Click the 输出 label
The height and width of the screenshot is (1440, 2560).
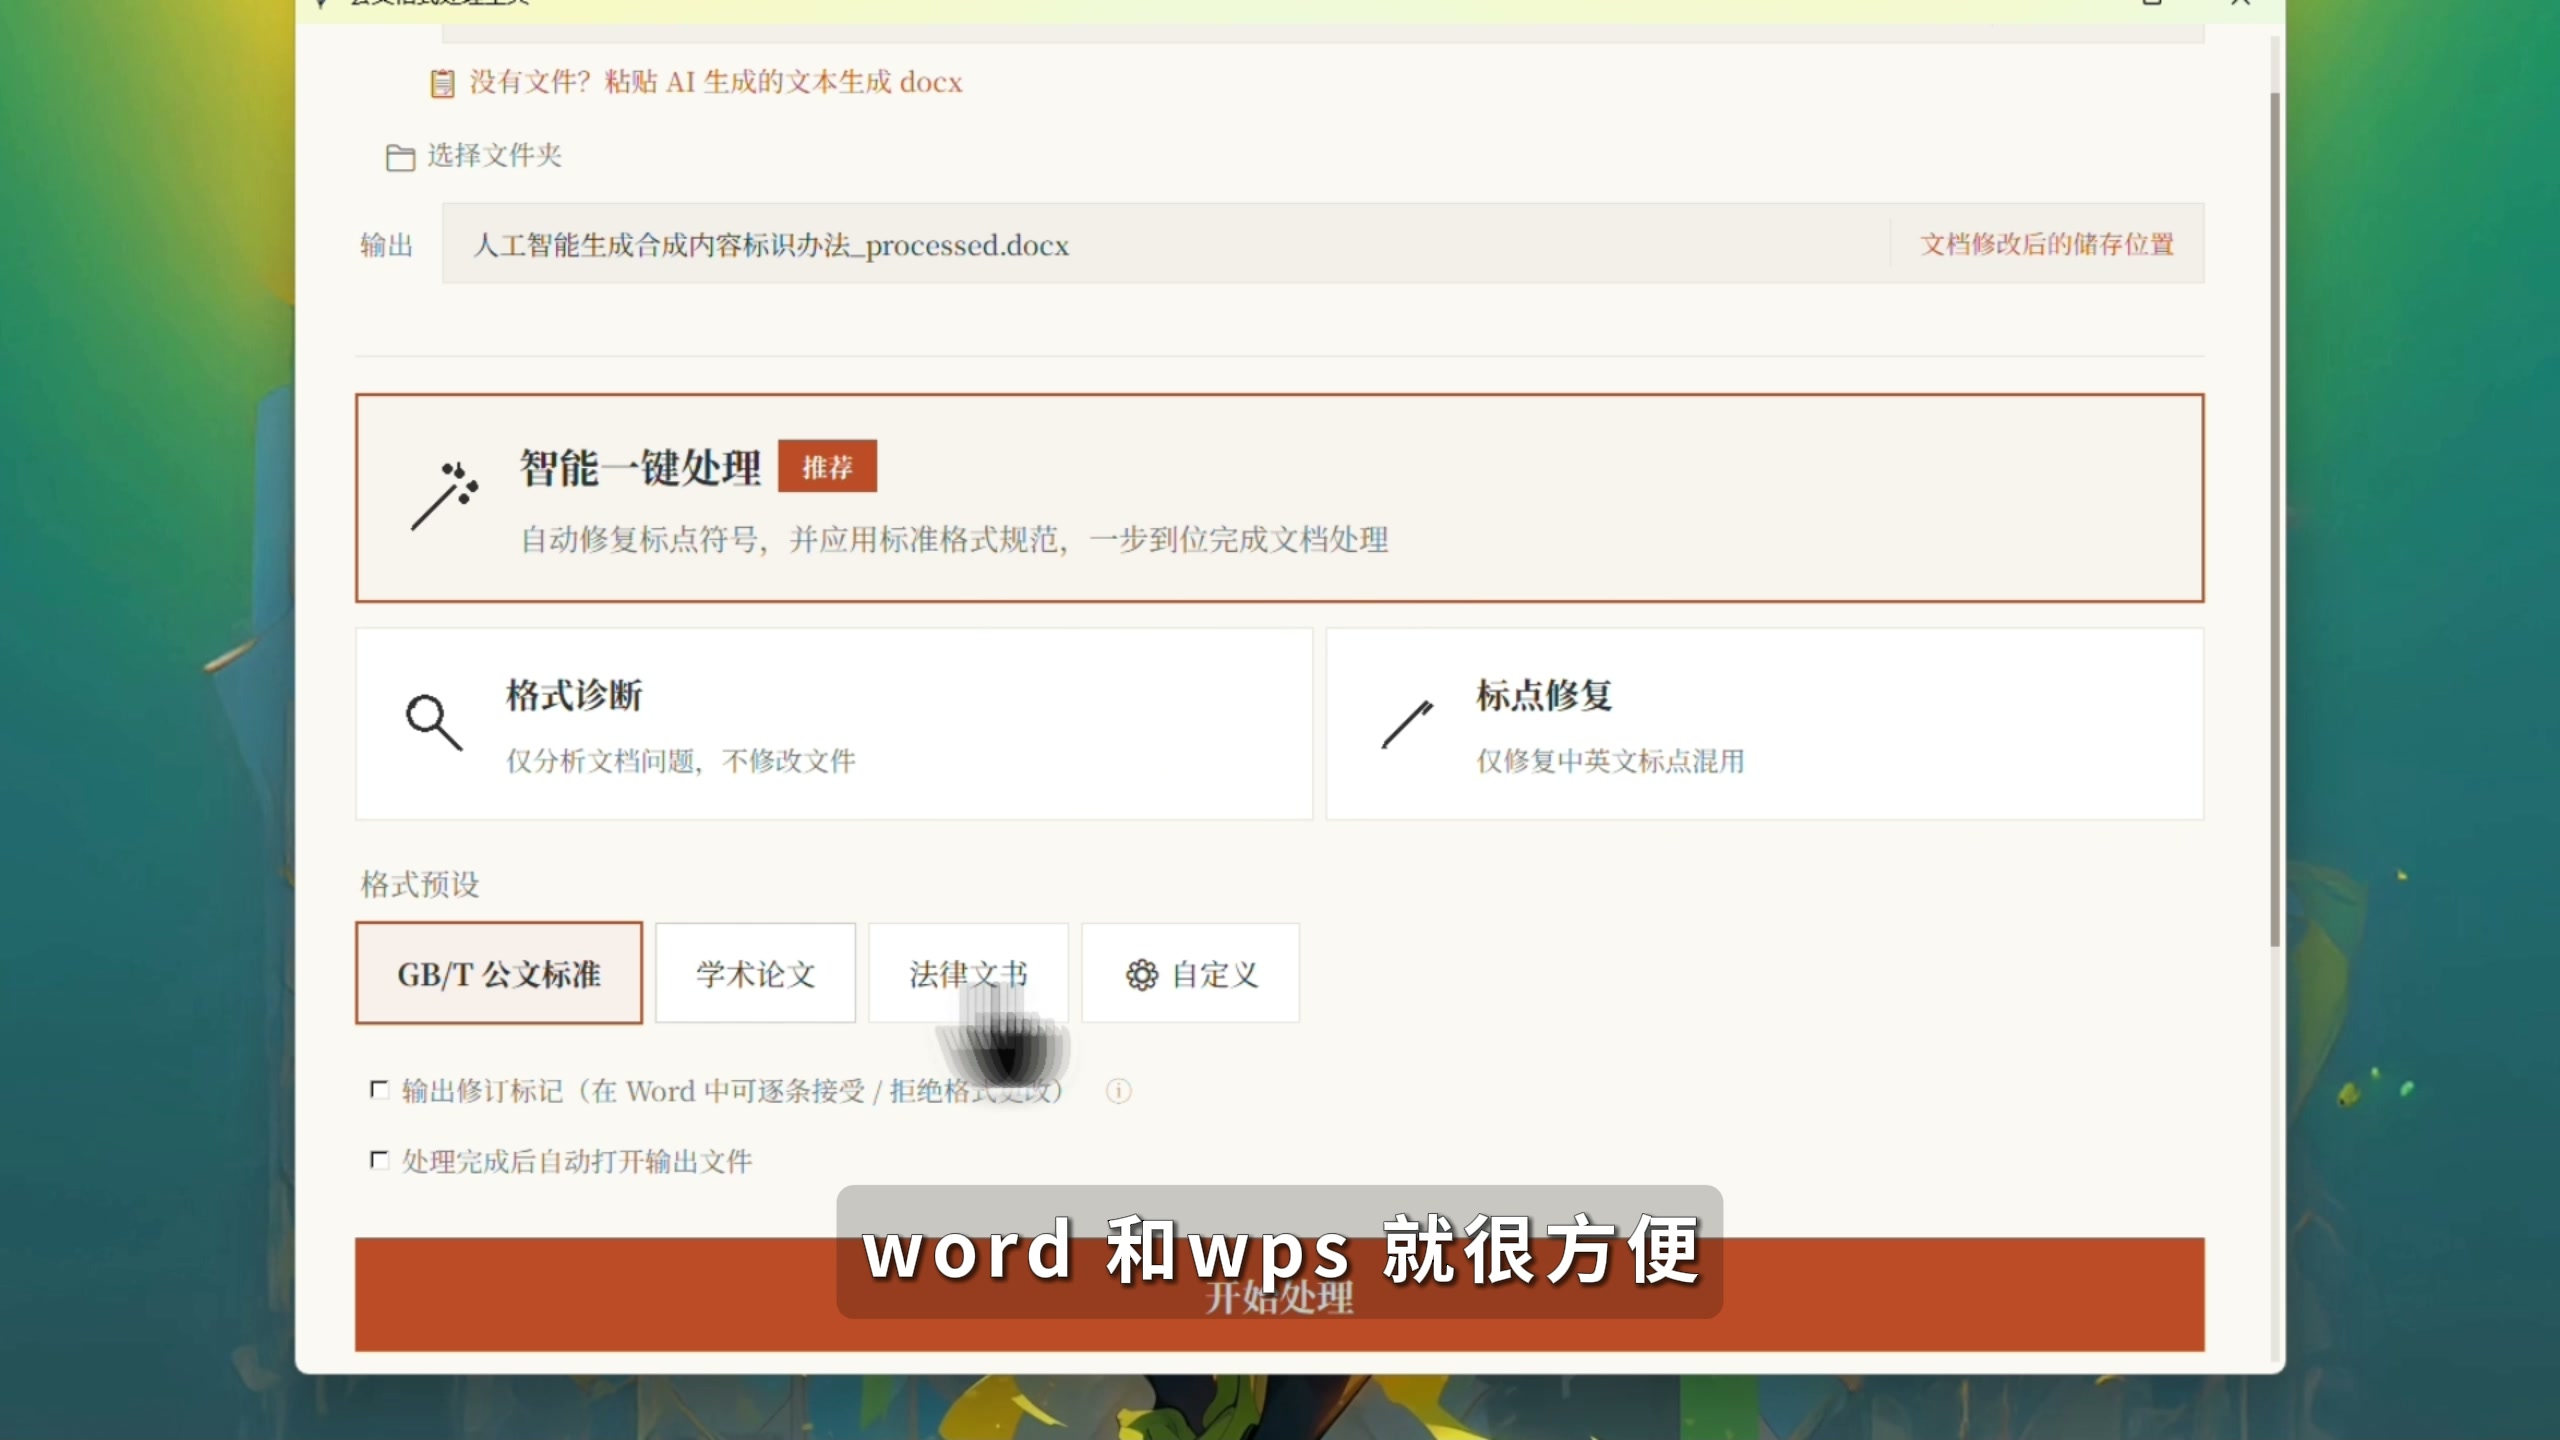tap(386, 245)
